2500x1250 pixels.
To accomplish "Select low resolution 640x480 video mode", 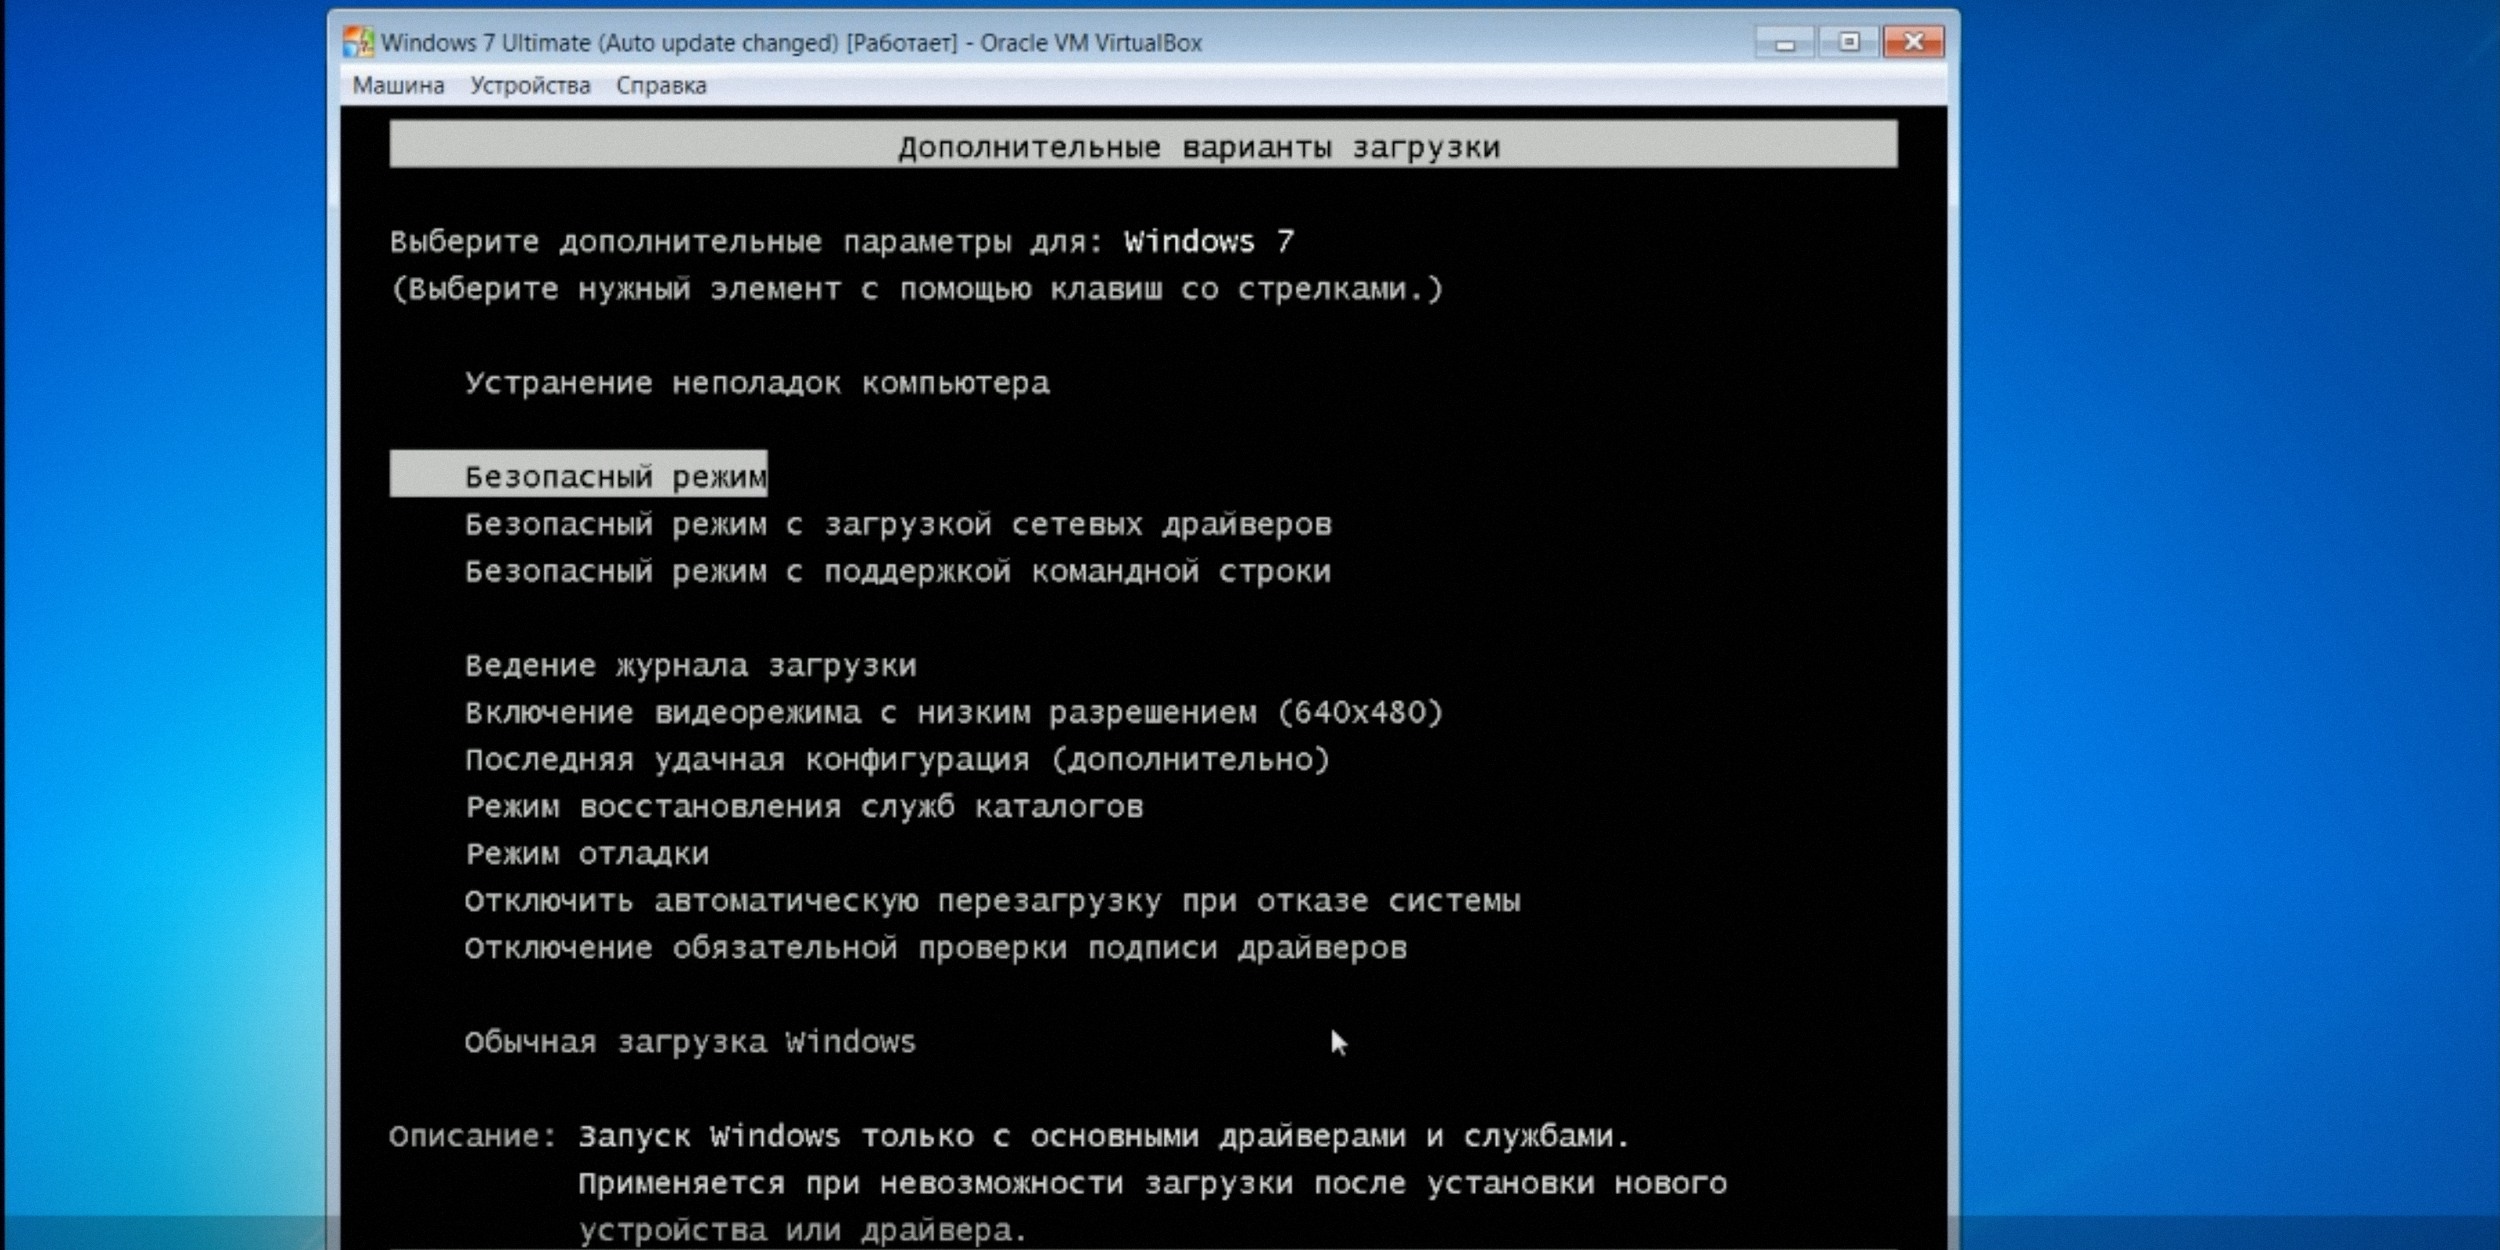I will pyautogui.click(x=953, y=712).
